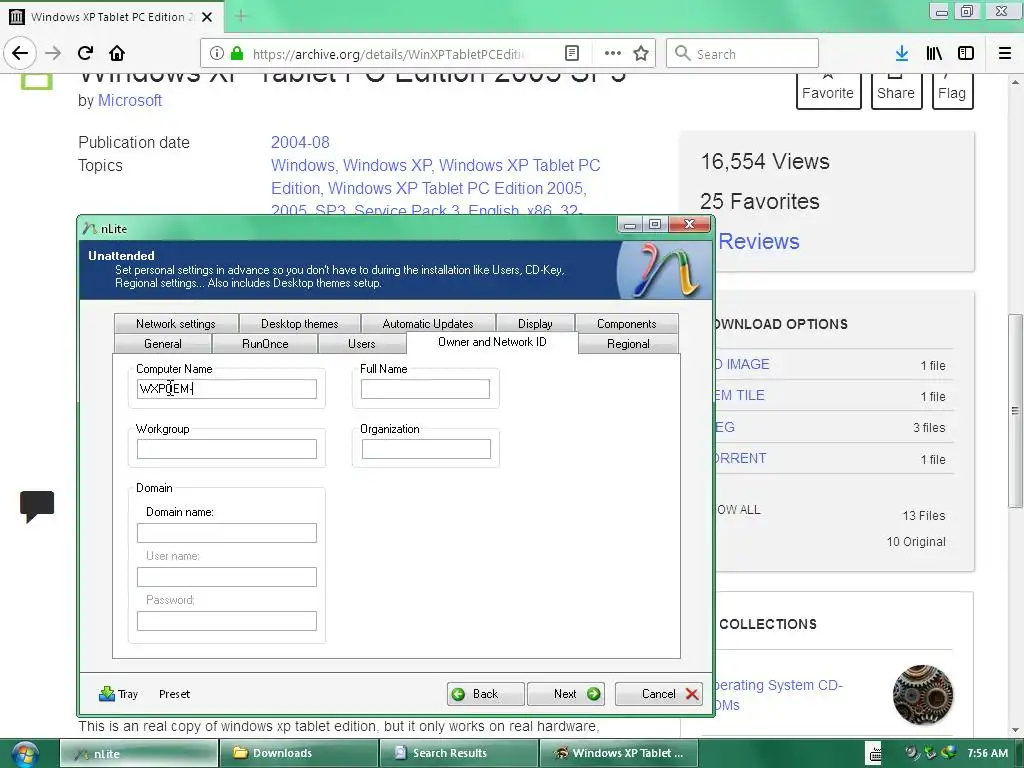Click the nLite title bar logo icon

[x=90, y=229]
